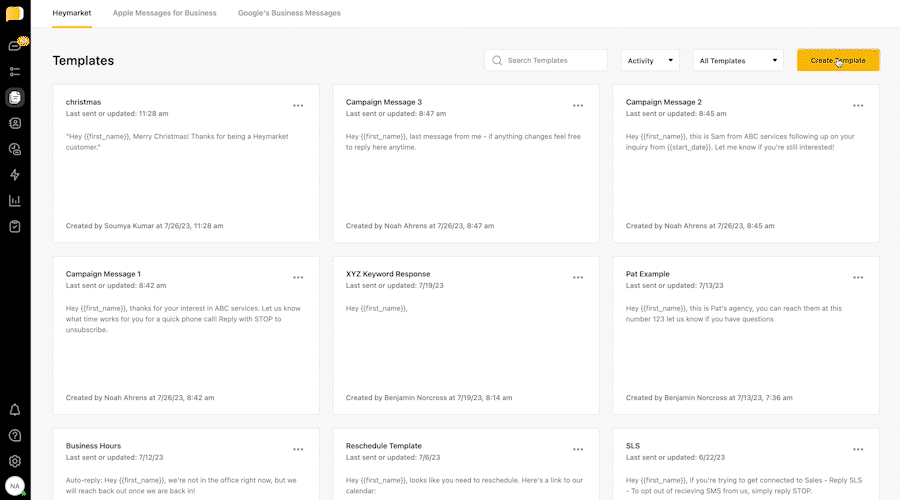Open the Reschedule Template title
Screen dimensions: 900x500
[x=383, y=445]
